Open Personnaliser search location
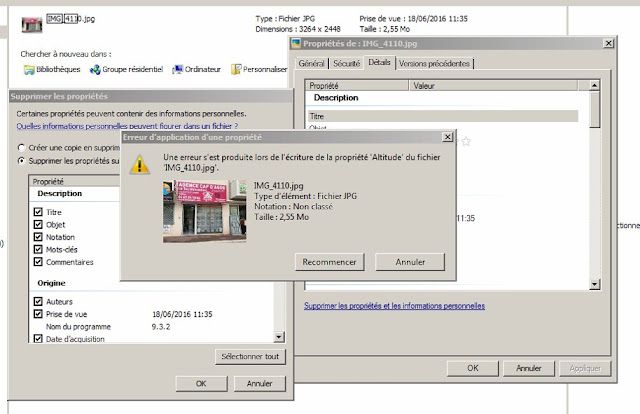The width and height of the screenshot is (640, 414). tap(259, 69)
